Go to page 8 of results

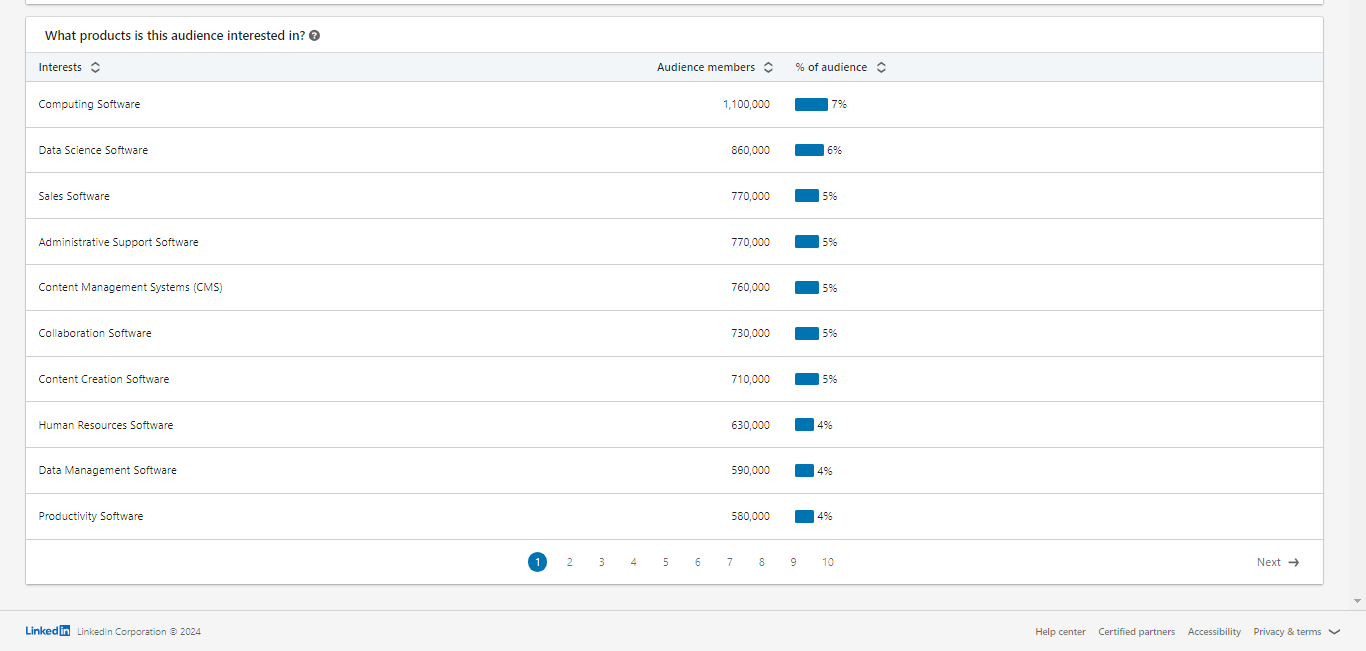coord(761,562)
